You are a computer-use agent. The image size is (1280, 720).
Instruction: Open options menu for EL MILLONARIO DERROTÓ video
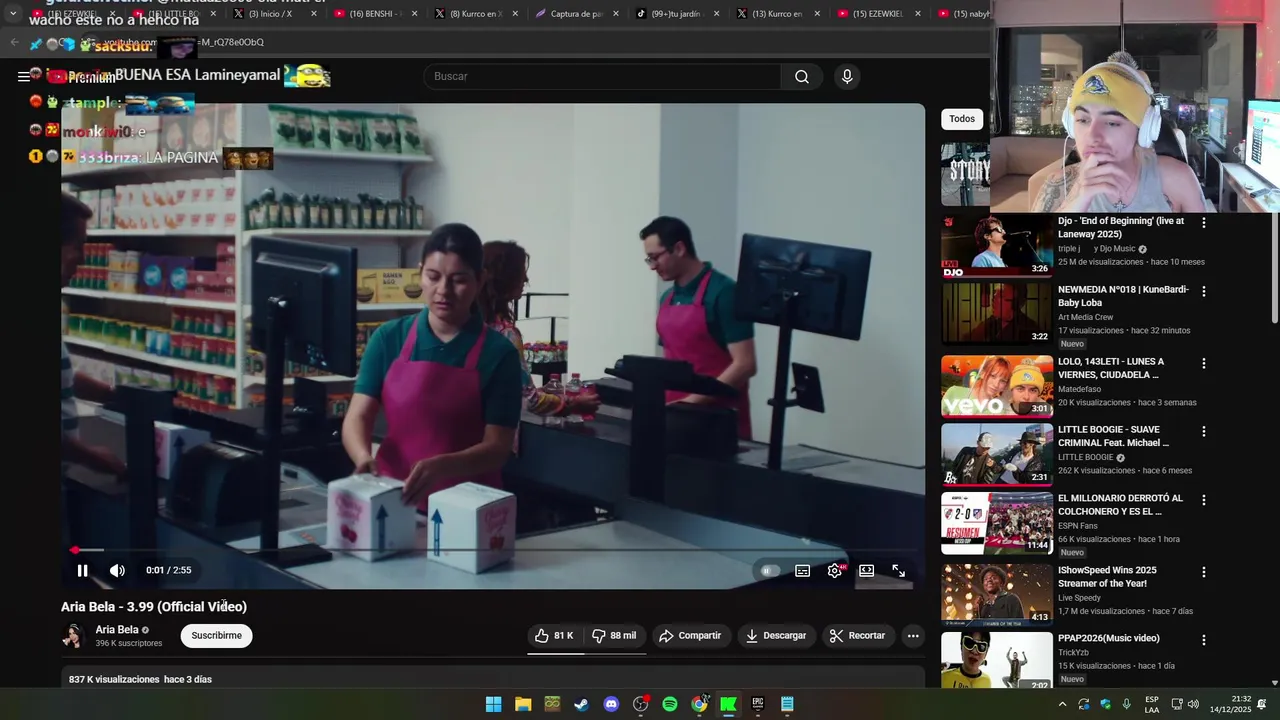1204,500
